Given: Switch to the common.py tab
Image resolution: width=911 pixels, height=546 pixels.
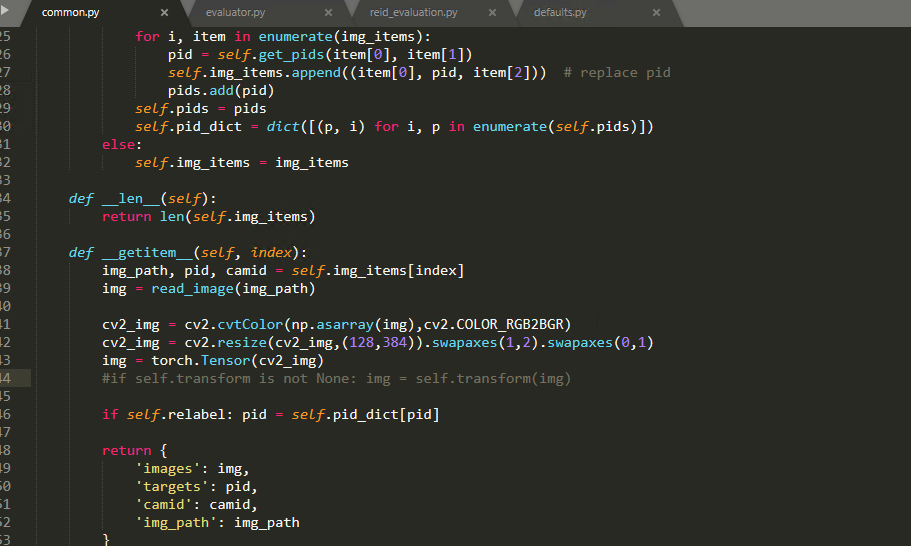Looking at the screenshot, I should [x=70, y=12].
